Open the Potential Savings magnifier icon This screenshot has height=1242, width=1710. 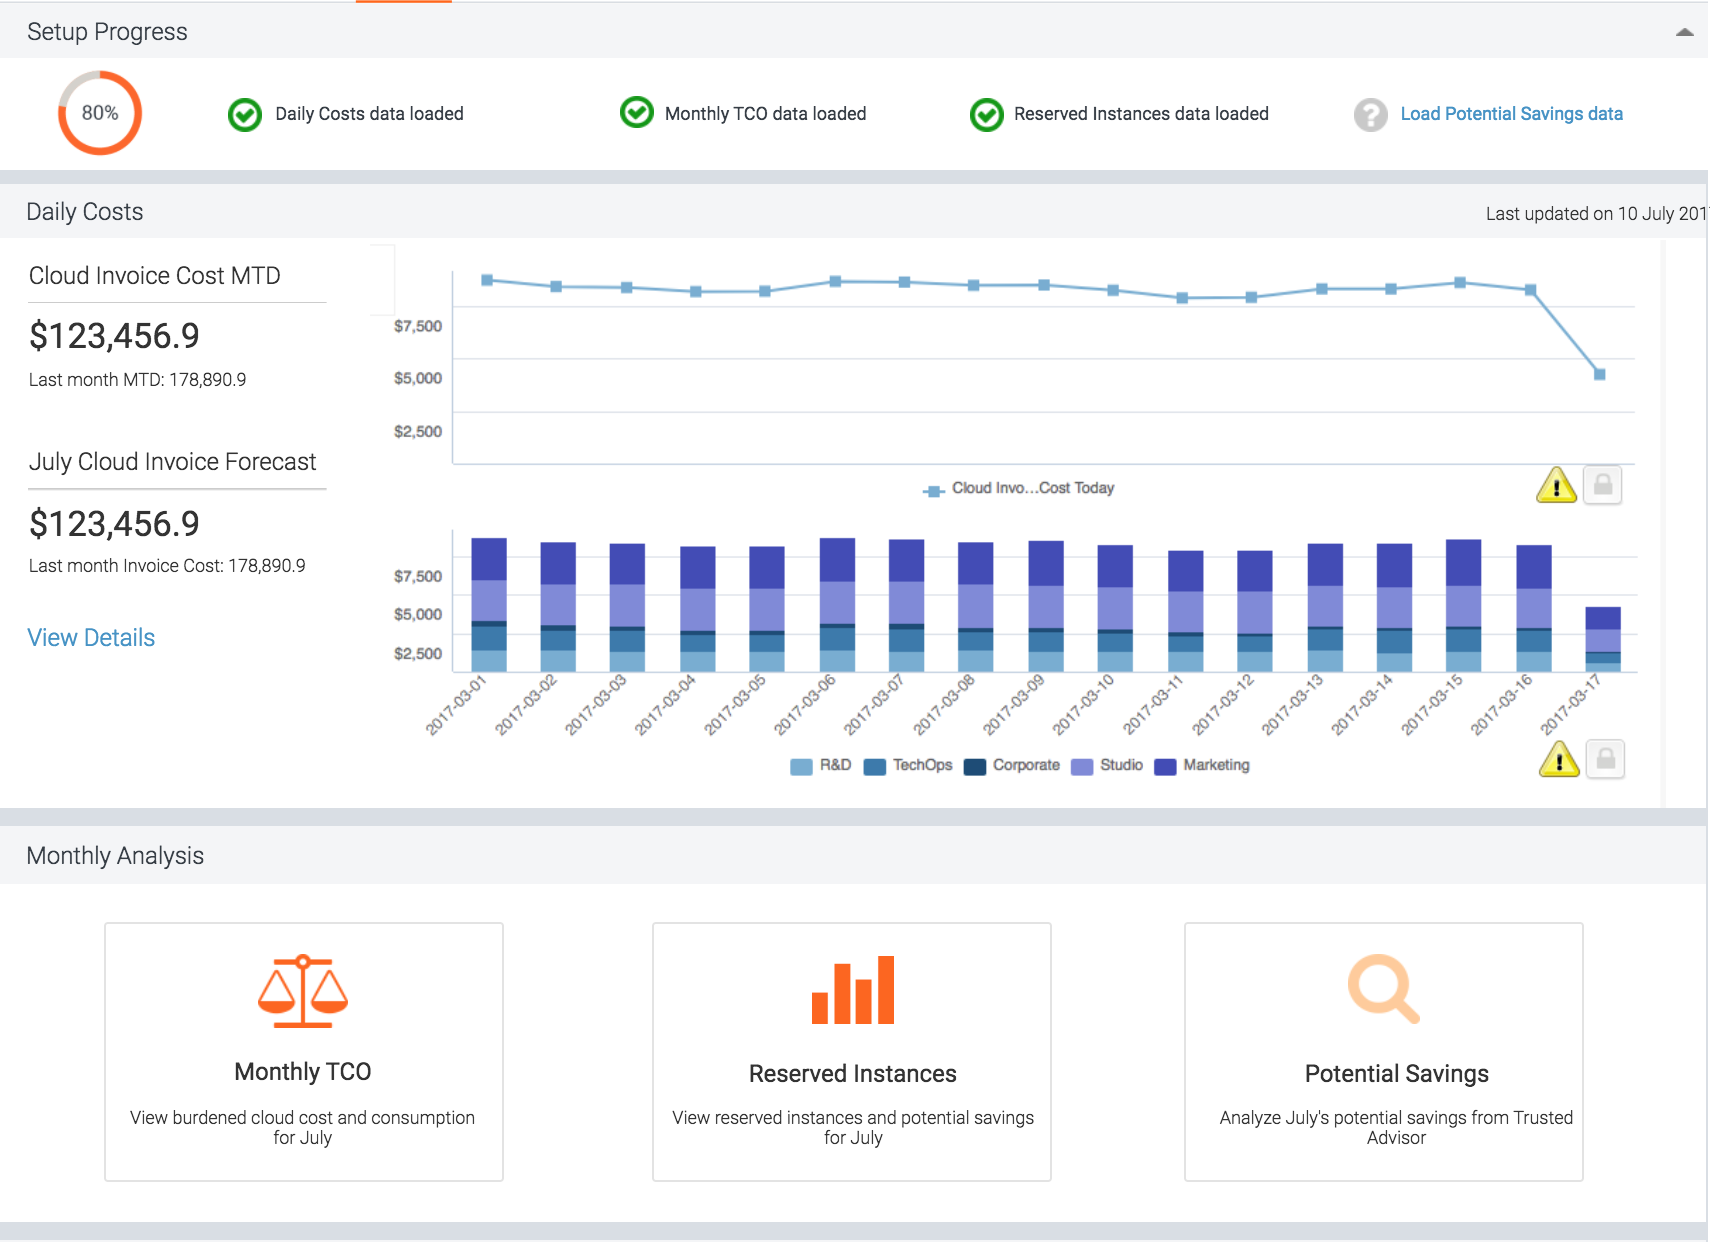pos(1384,989)
